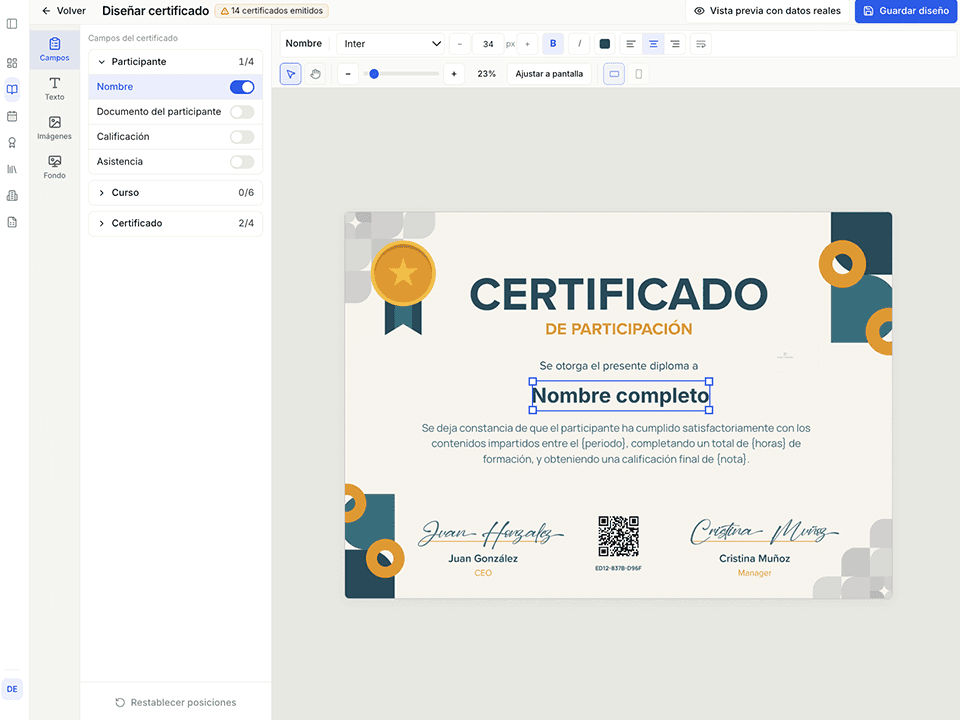Increase font size with plus
This screenshot has width=960, height=720.
pyautogui.click(x=527, y=44)
